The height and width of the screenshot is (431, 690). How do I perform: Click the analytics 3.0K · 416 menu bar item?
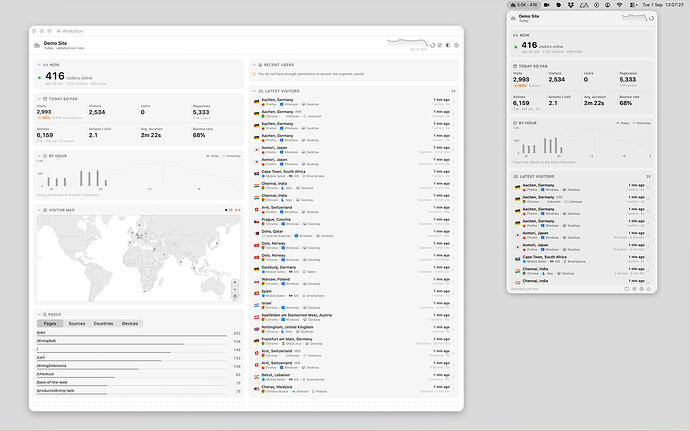pyautogui.click(x=524, y=5)
